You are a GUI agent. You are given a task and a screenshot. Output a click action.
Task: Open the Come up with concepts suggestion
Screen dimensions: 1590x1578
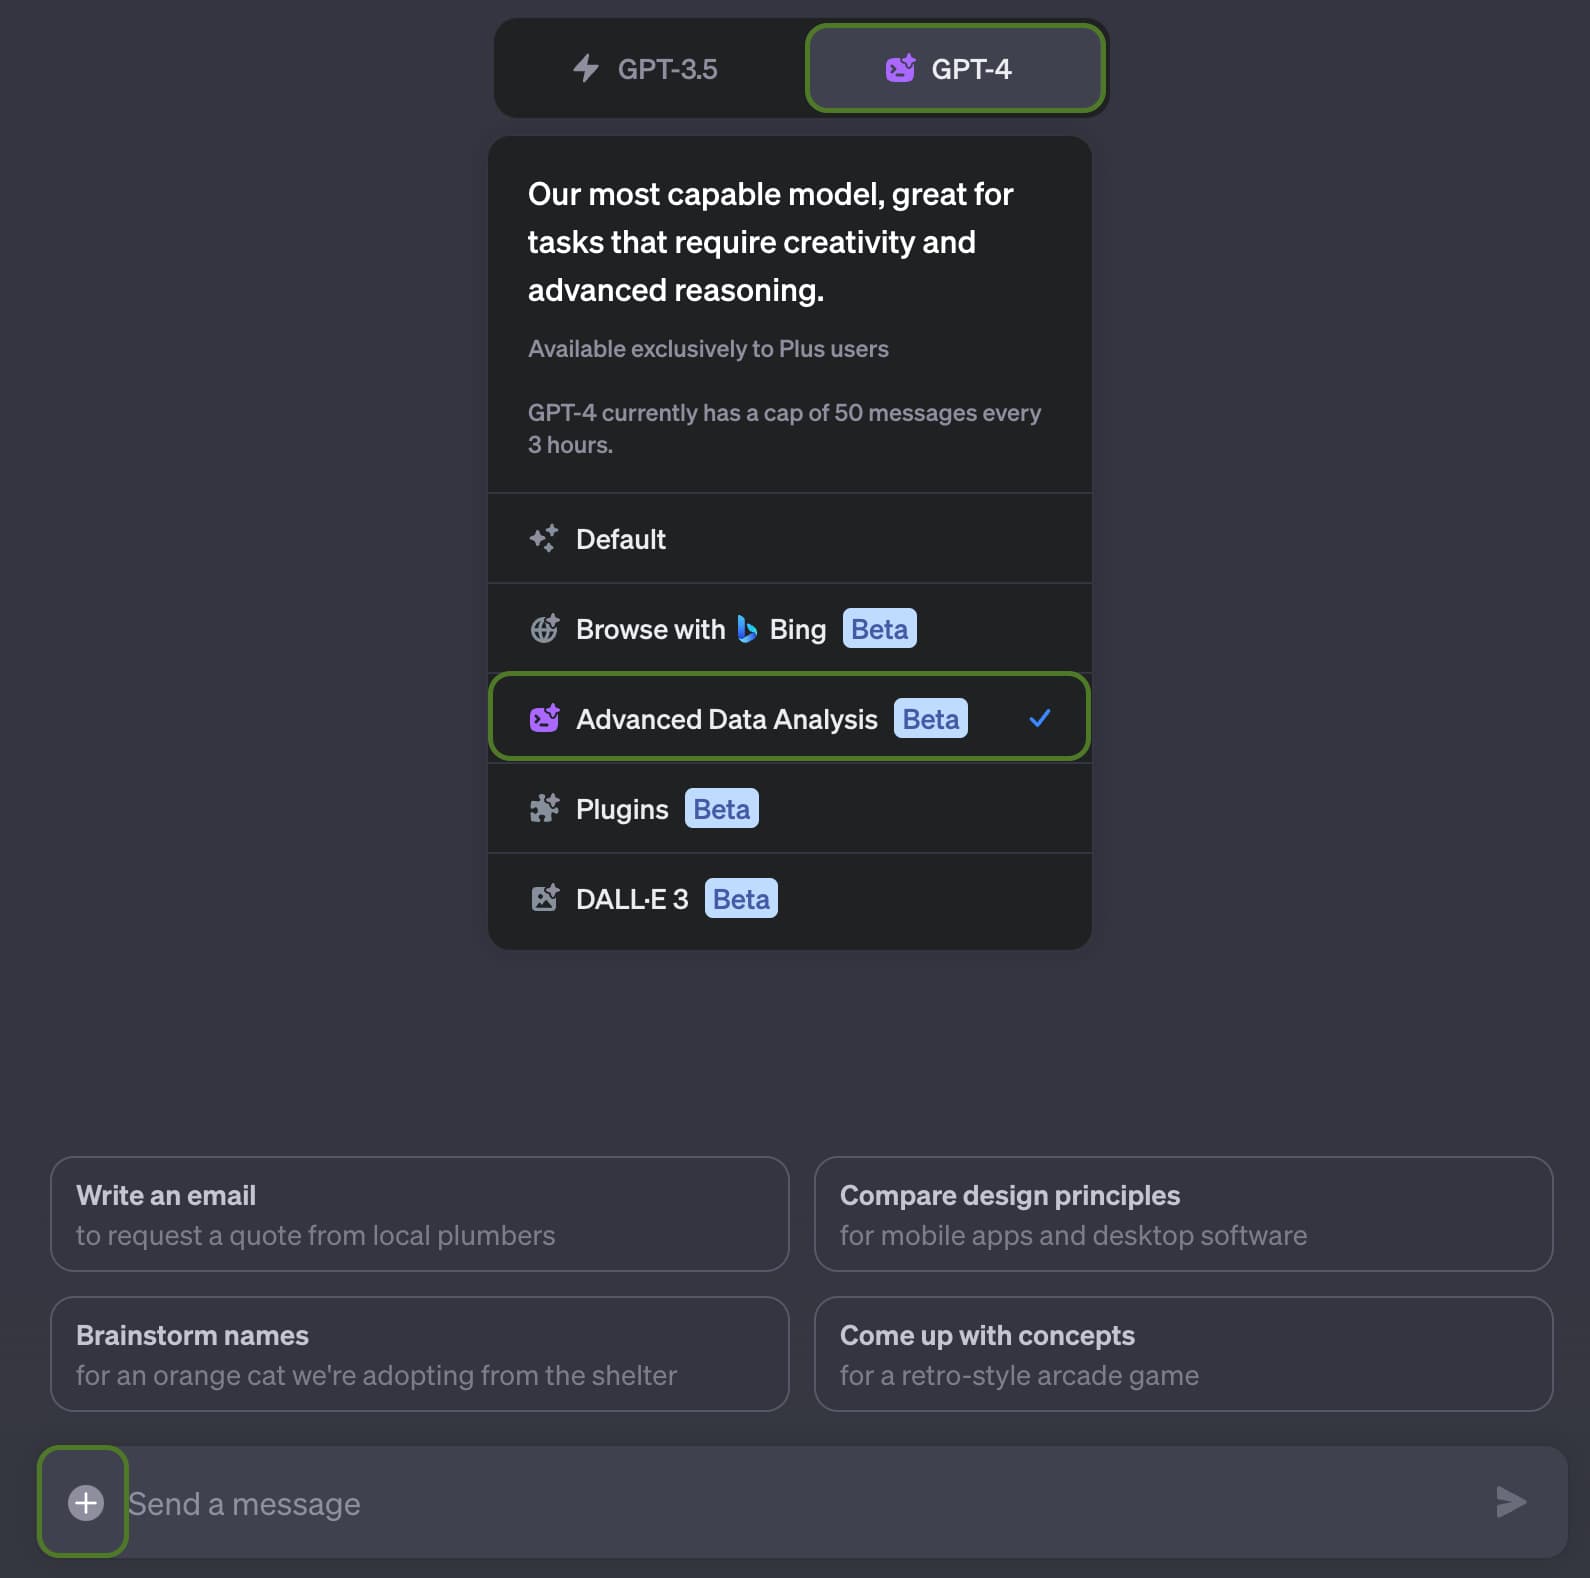1183,1354
